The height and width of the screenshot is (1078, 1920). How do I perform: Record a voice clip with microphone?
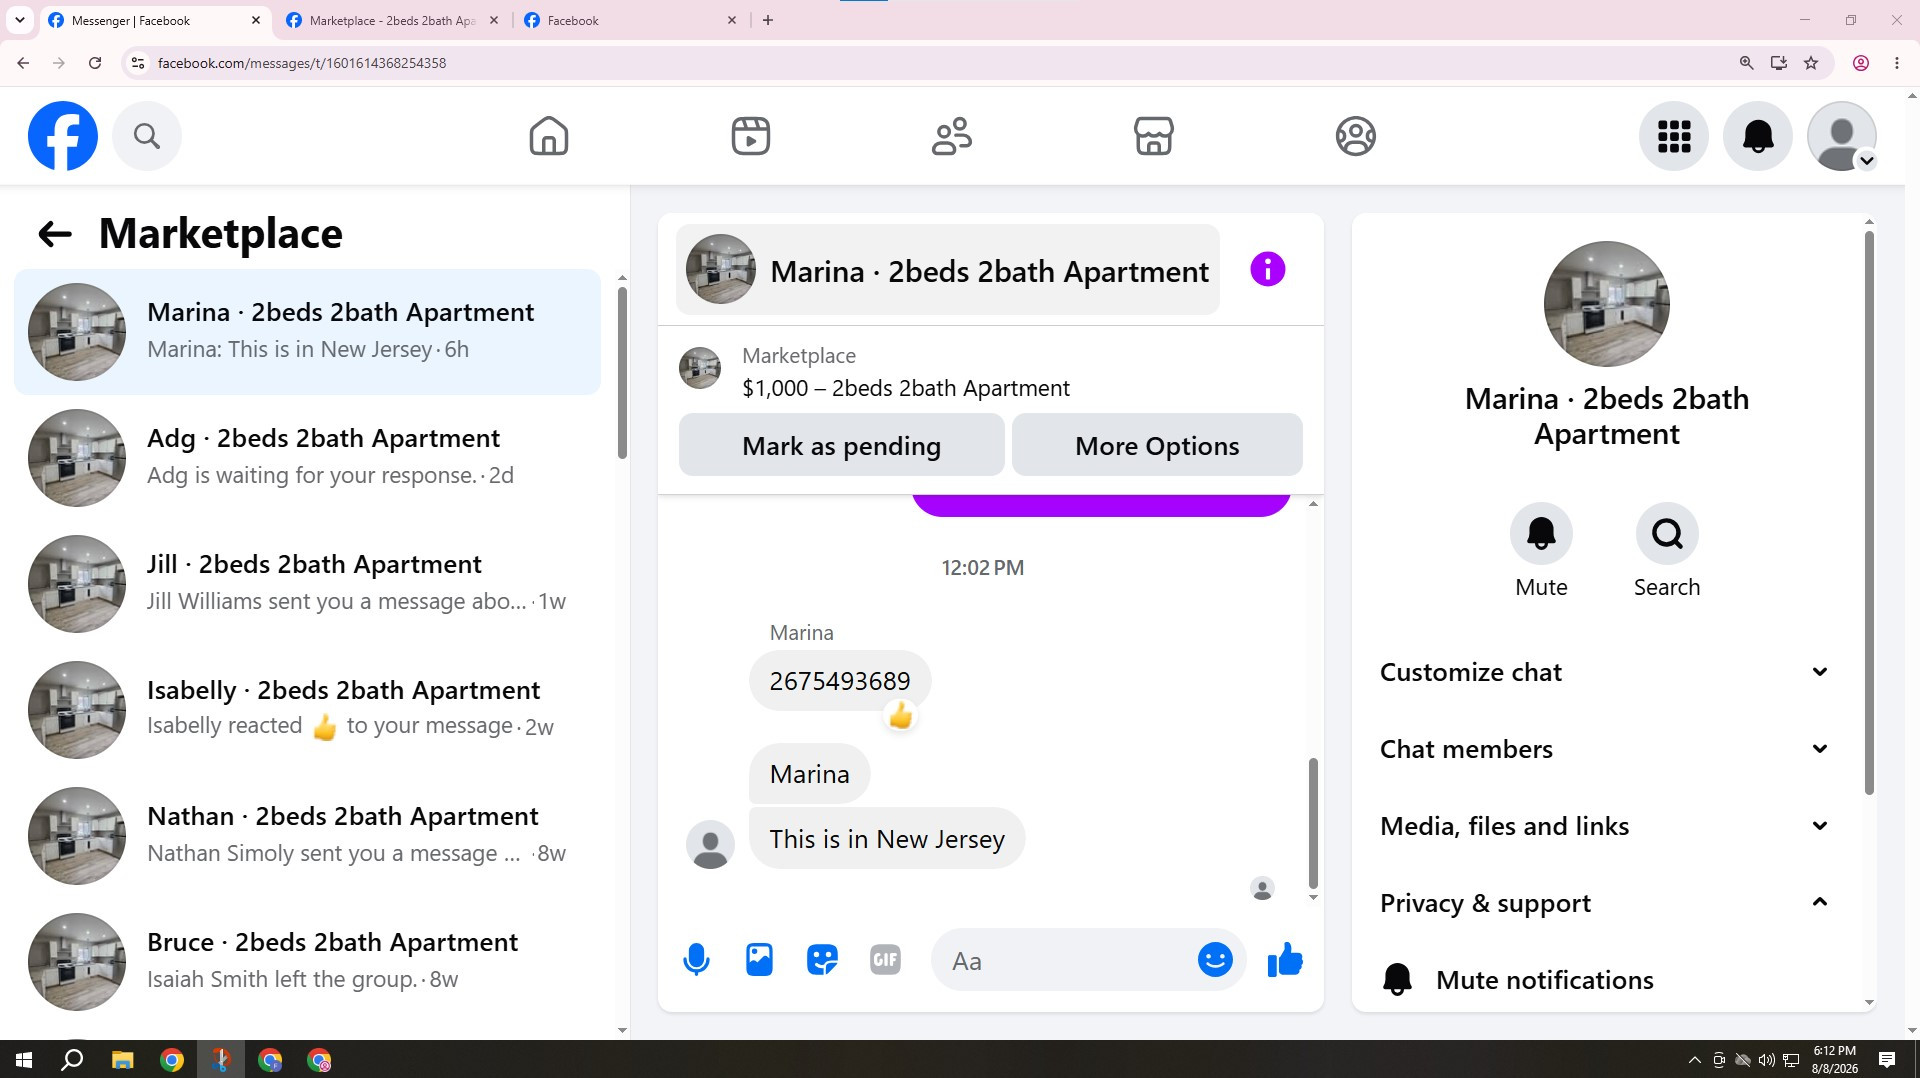697,961
